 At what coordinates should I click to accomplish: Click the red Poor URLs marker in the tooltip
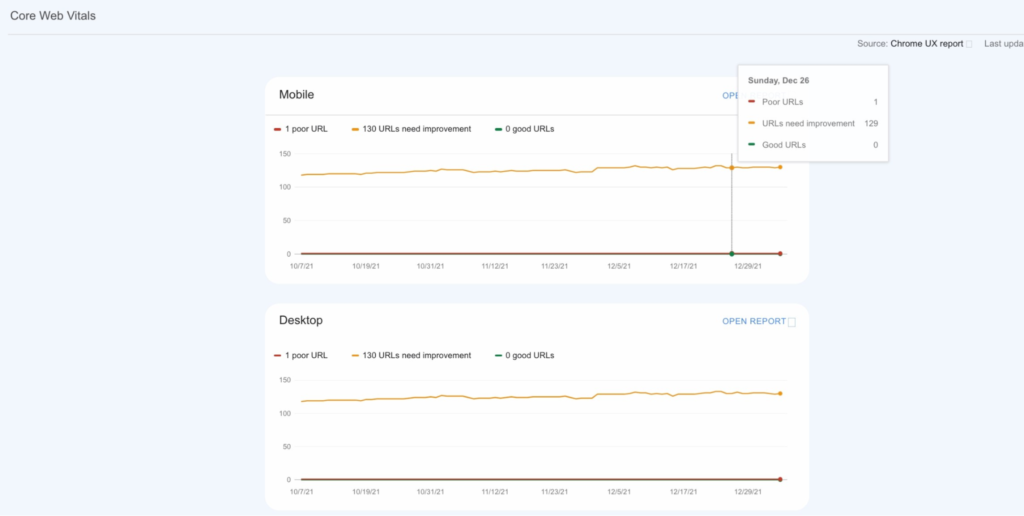(x=751, y=102)
